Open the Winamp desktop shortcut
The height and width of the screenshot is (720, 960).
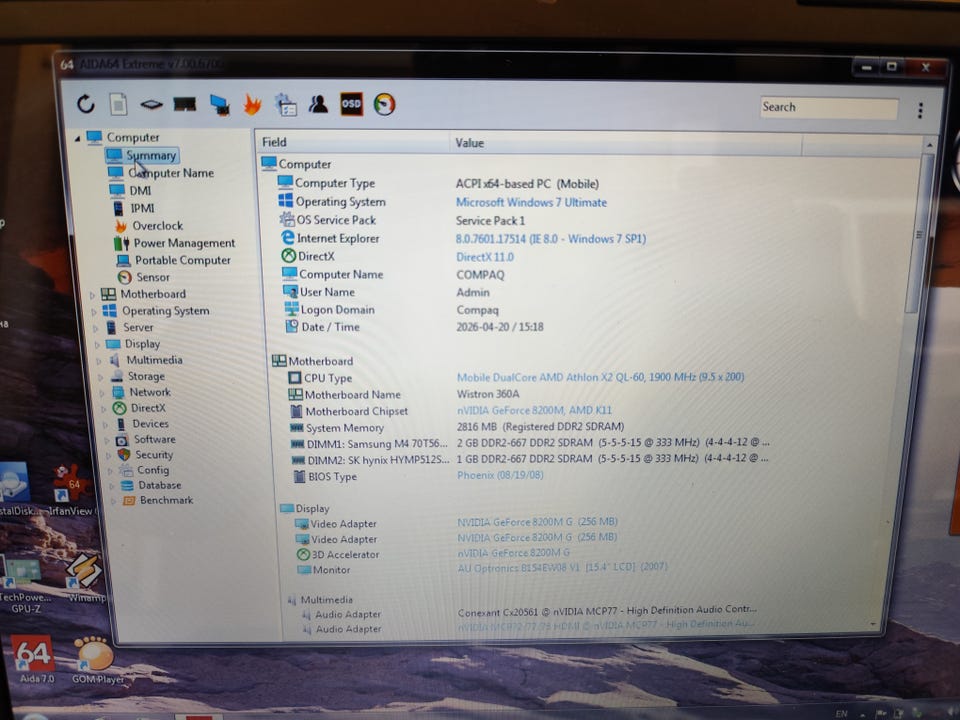coord(85,578)
